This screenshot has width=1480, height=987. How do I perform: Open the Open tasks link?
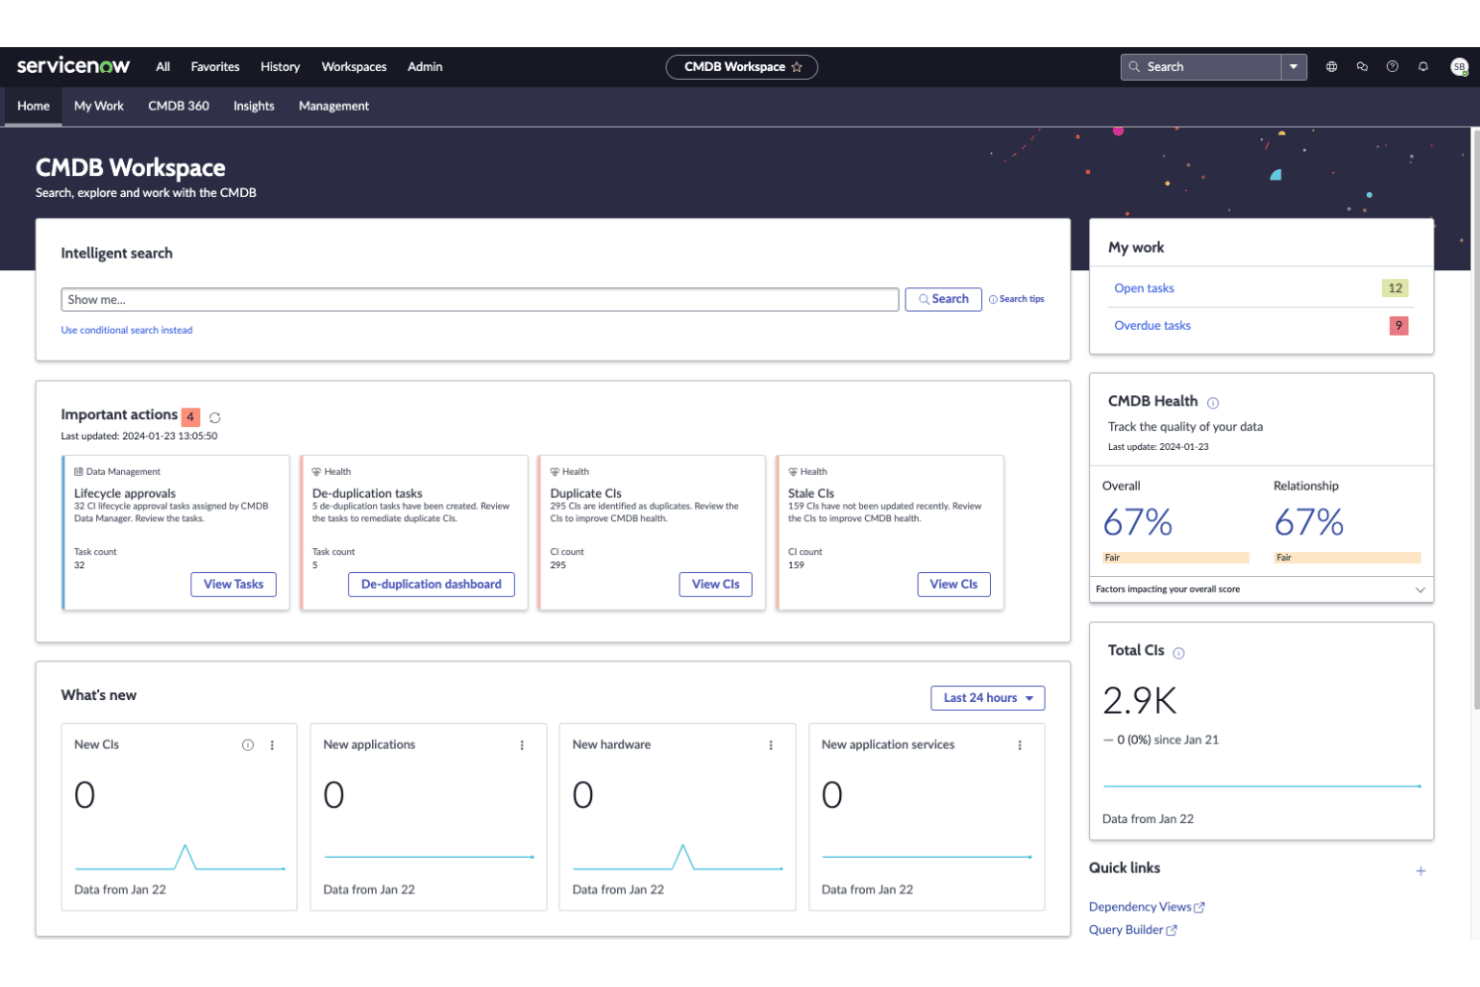coord(1144,288)
